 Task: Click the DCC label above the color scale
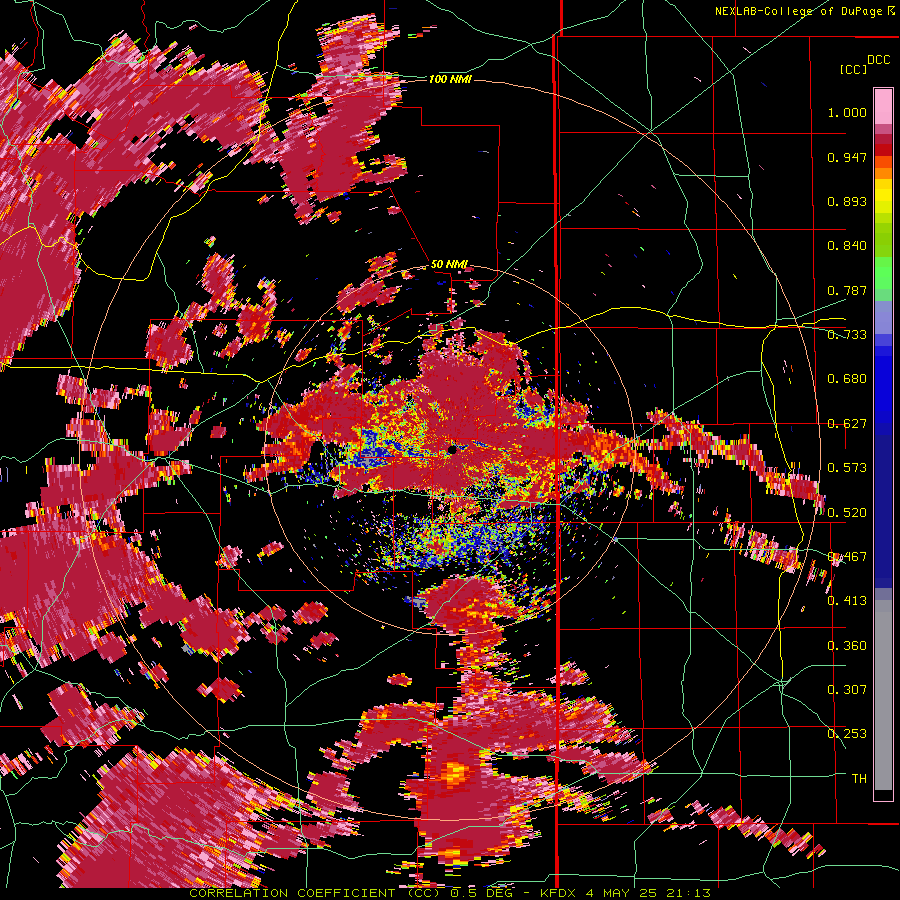coord(878,60)
